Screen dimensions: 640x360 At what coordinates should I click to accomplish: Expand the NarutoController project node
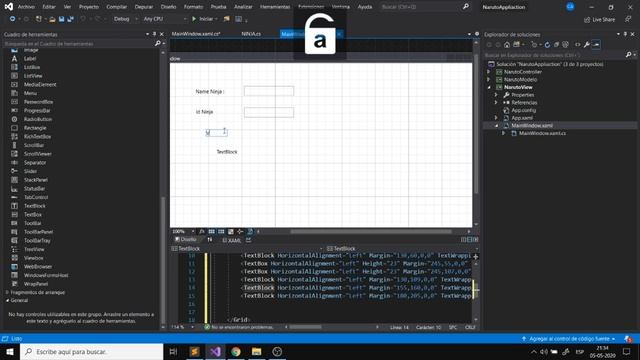(x=489, y=72)
